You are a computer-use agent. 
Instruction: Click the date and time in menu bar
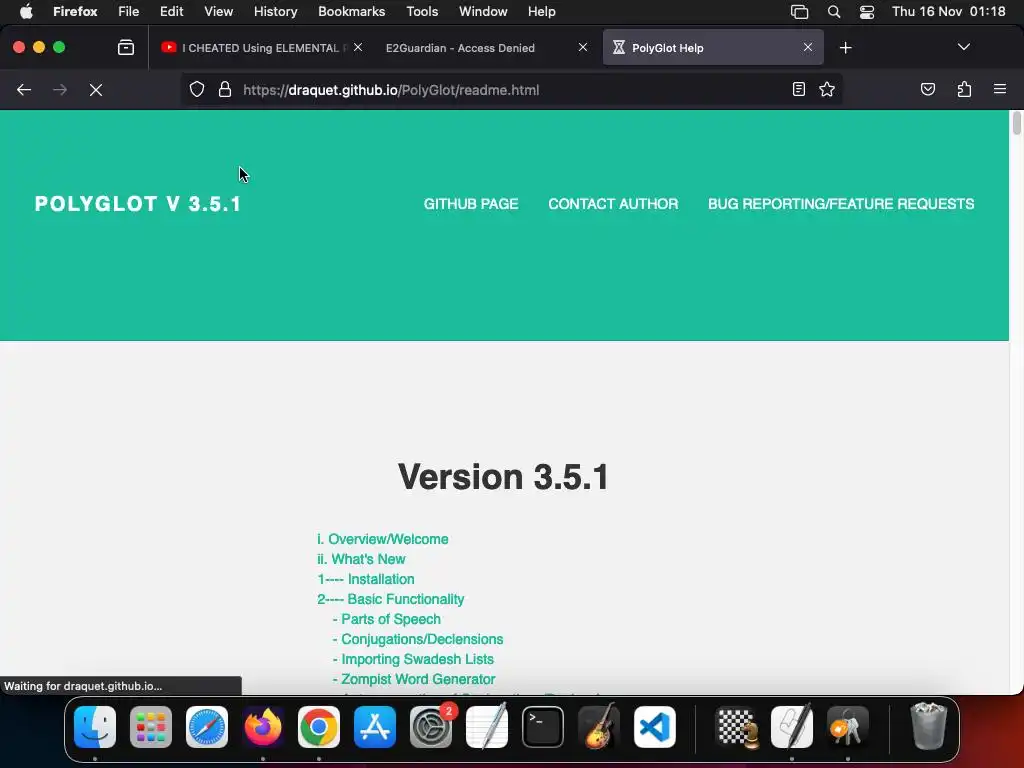point(948,12)
